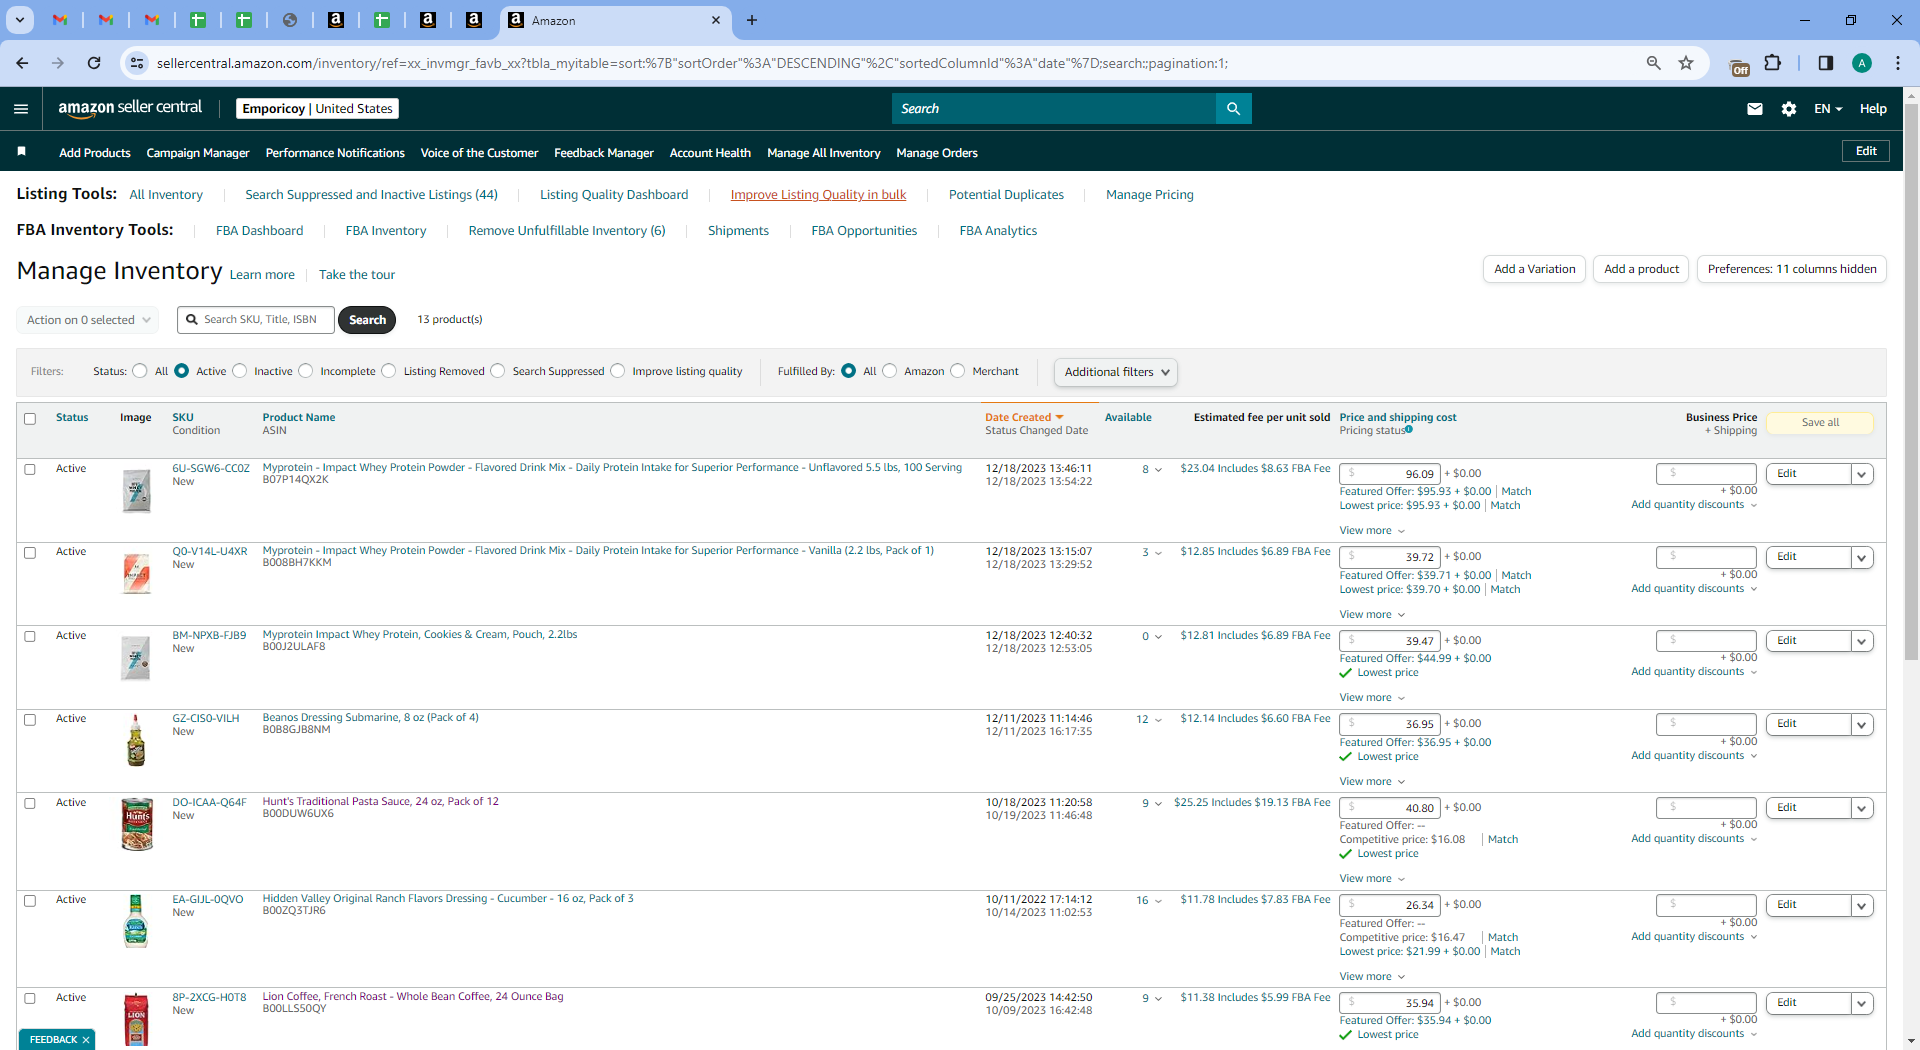Click the extension icon marked Off
The height and width of the screenshot is (1050, 1920).
1739,66
